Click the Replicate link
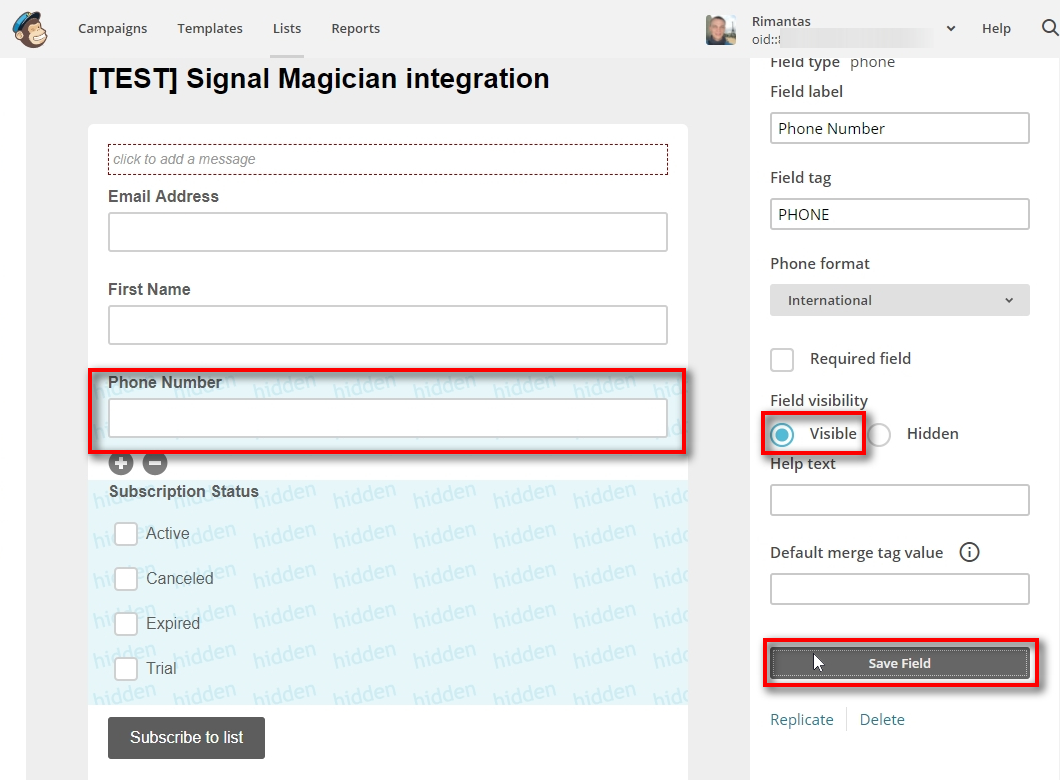The image size is (1060, 780). tap(801, 720)
